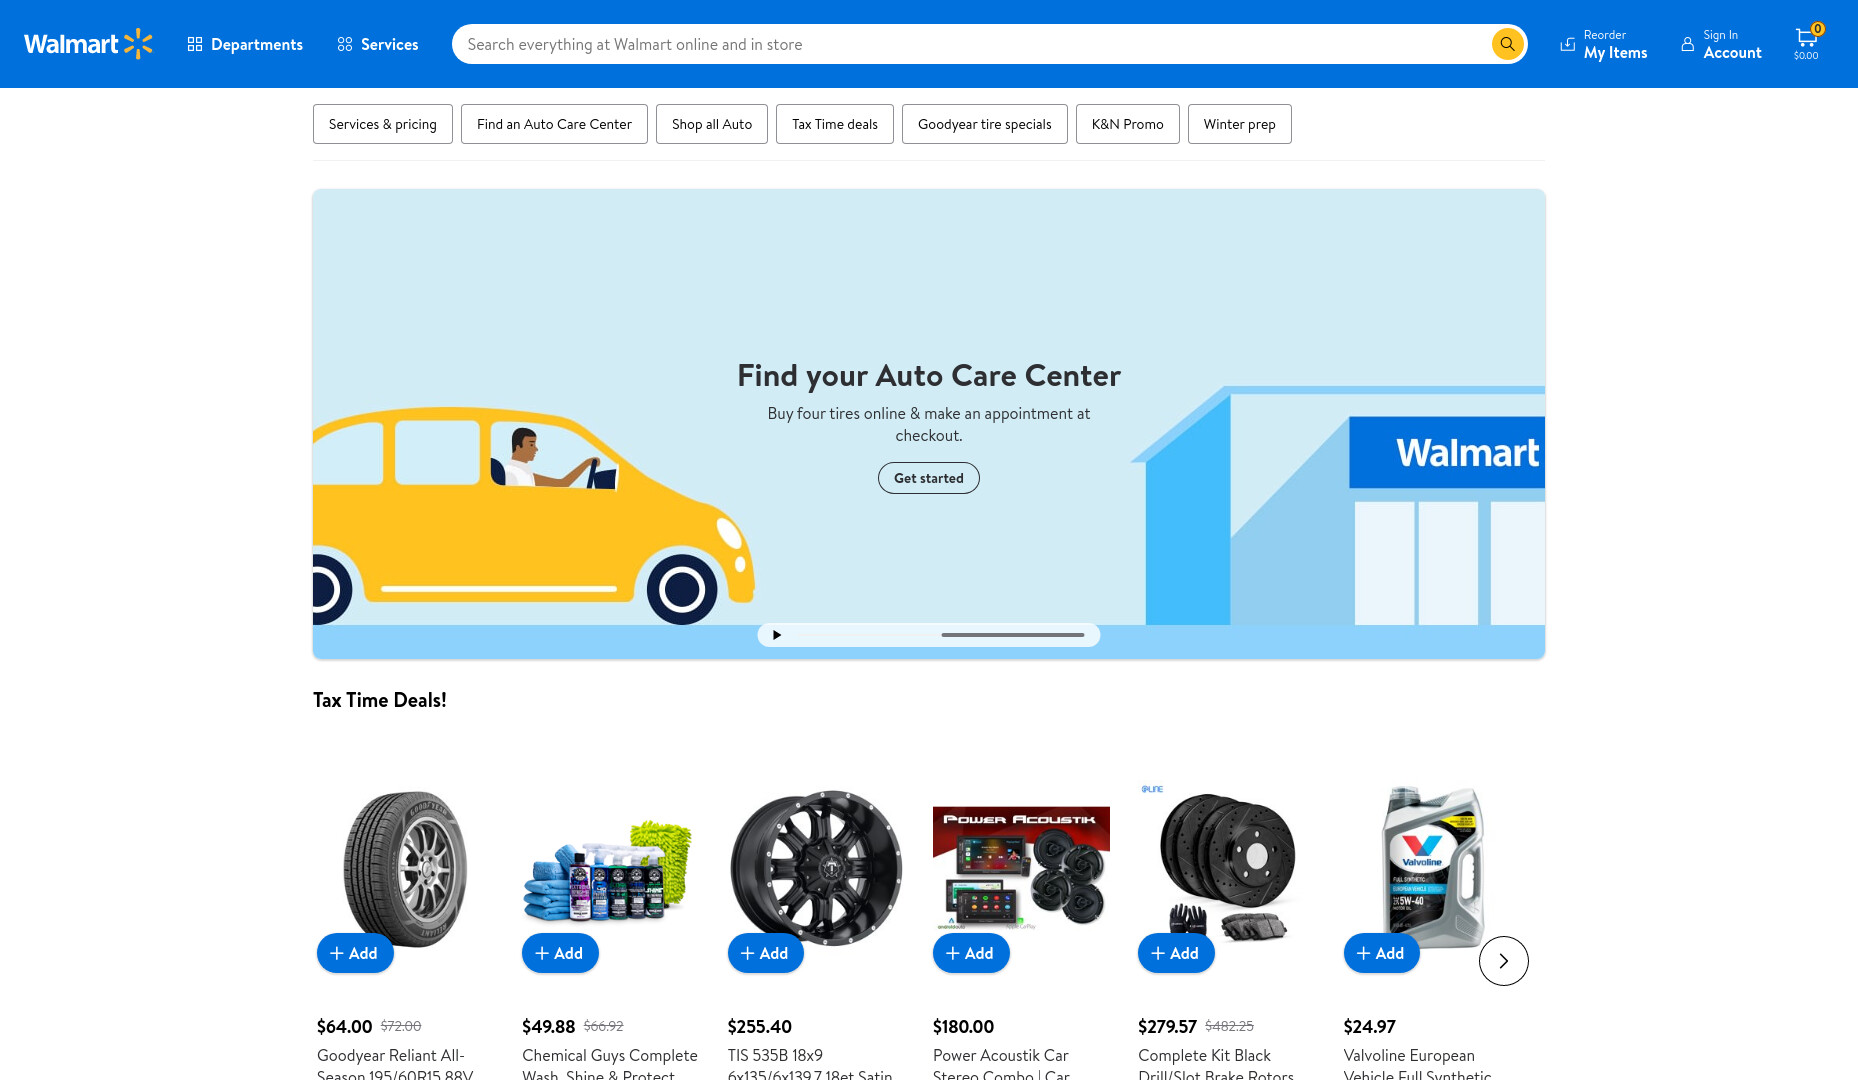
Task: Click the Tax Time Deals! heading
Action: tap(380, 700)
